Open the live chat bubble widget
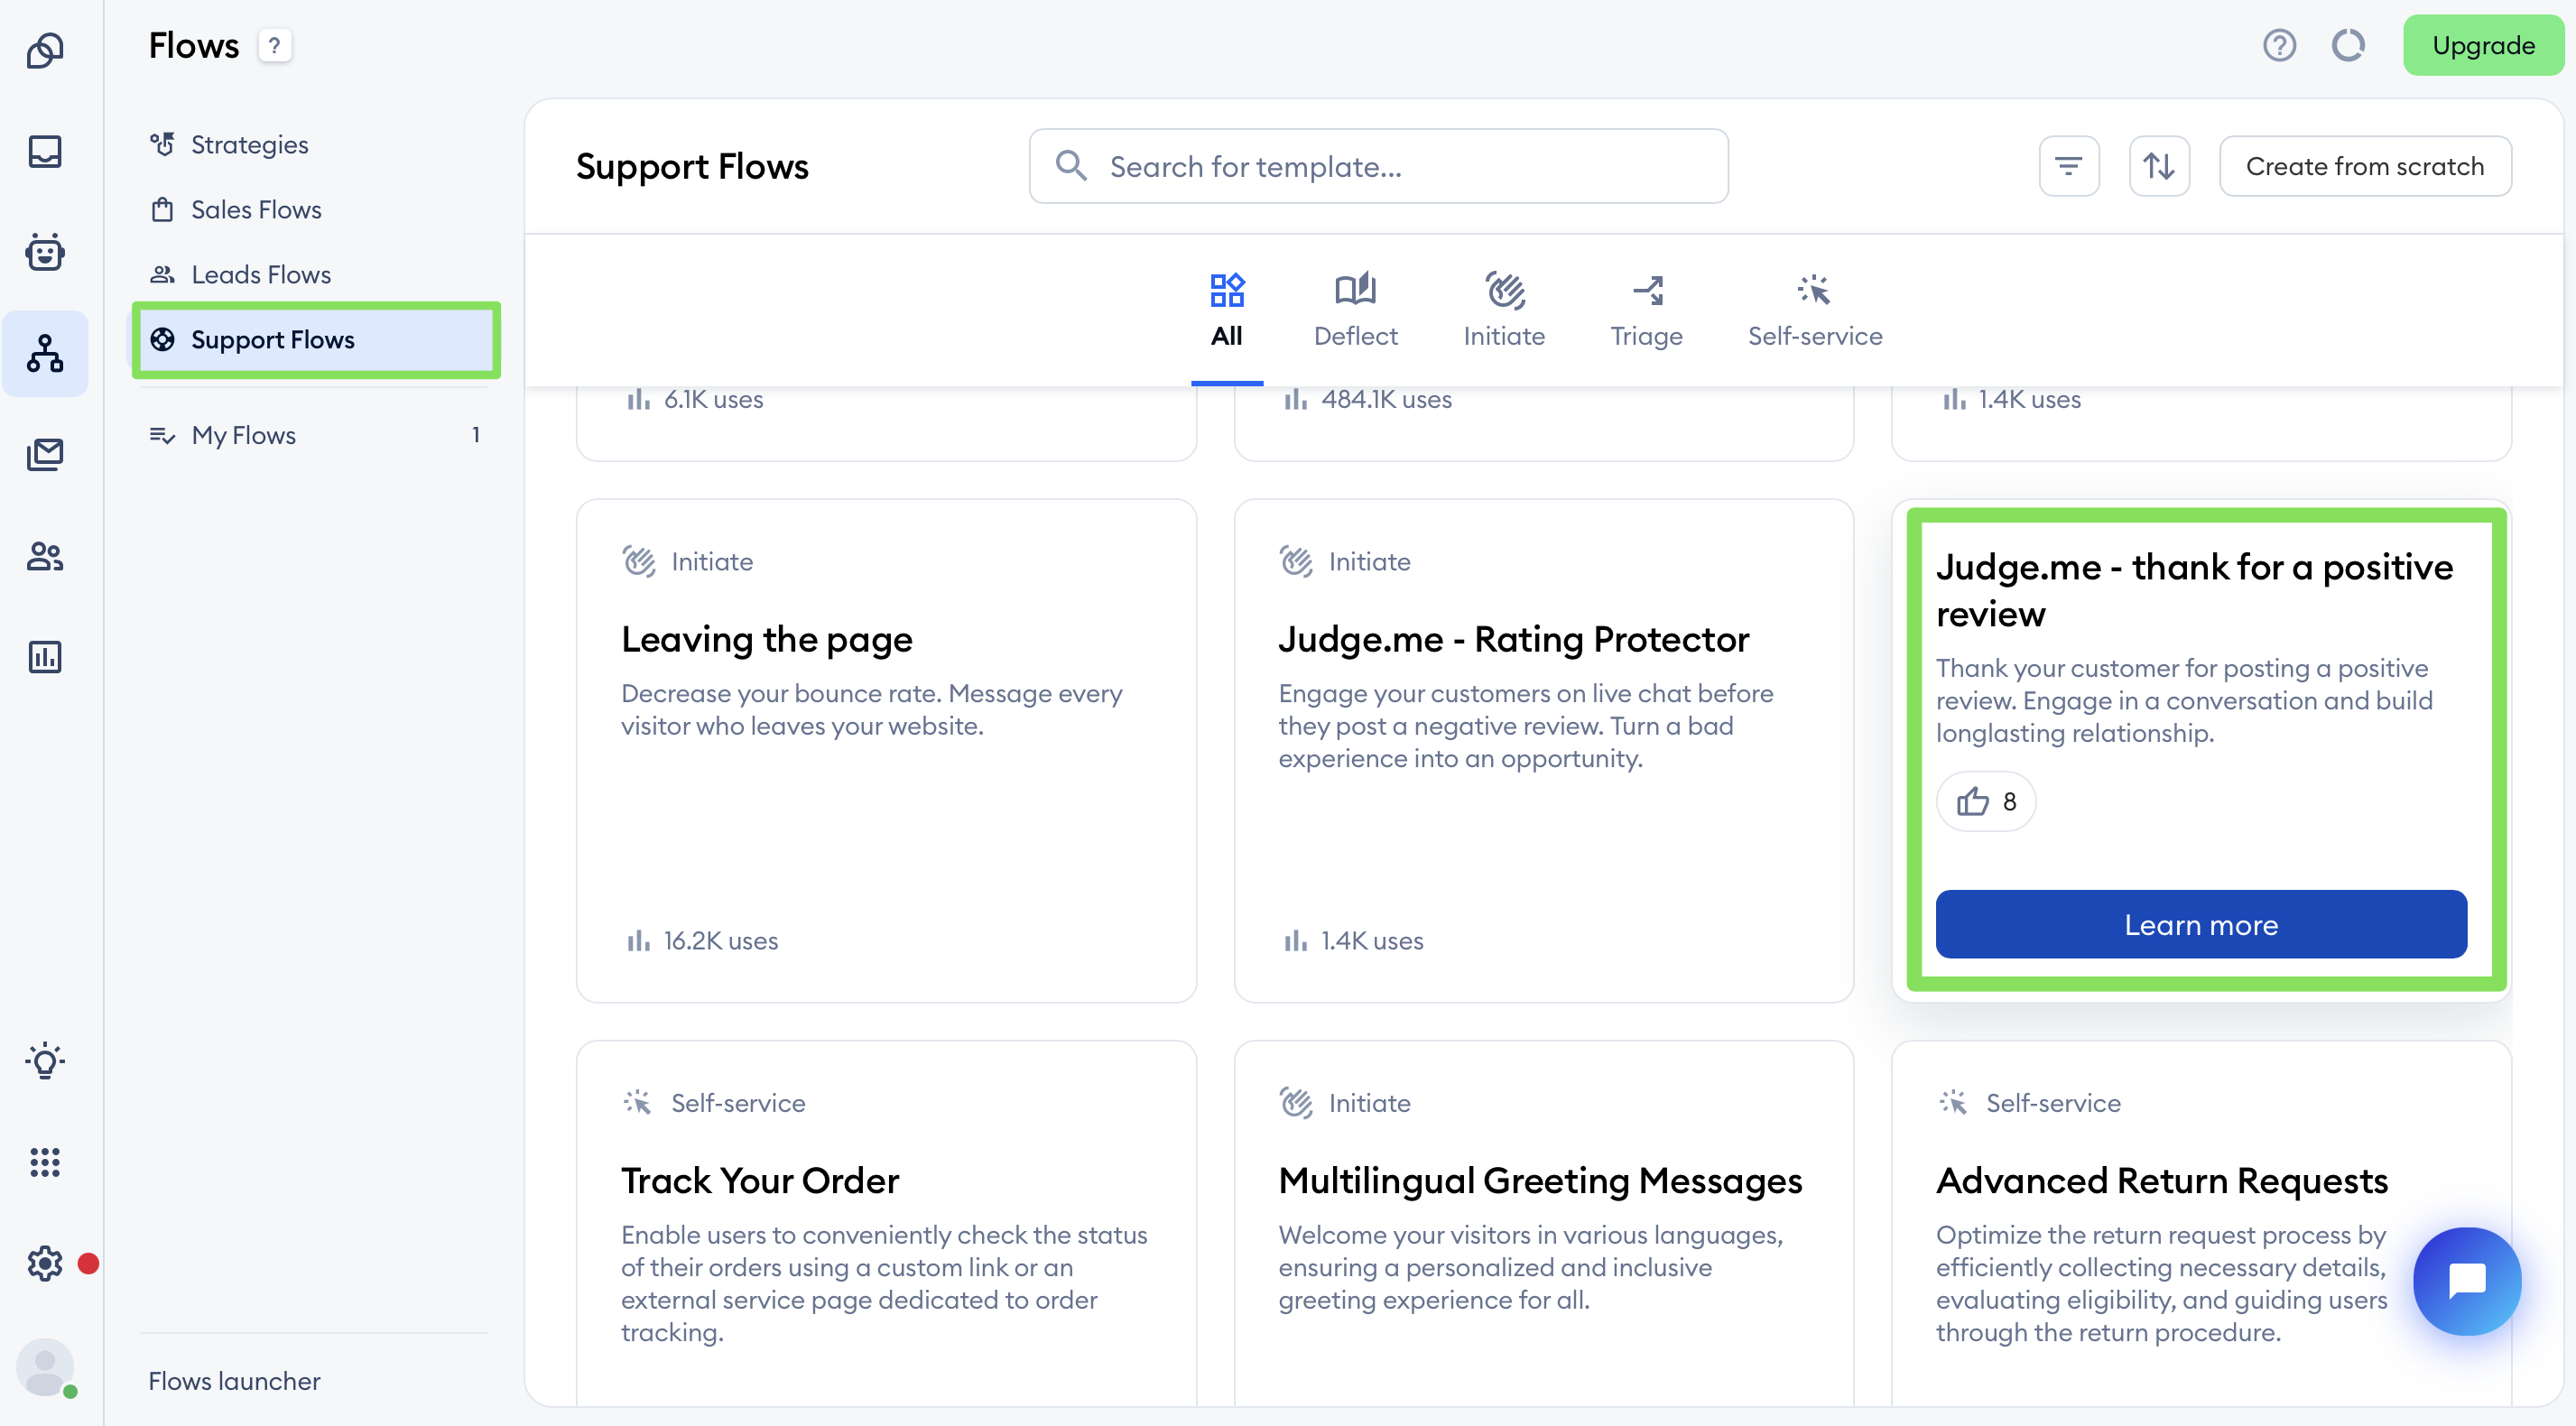 (2466, 1280)
